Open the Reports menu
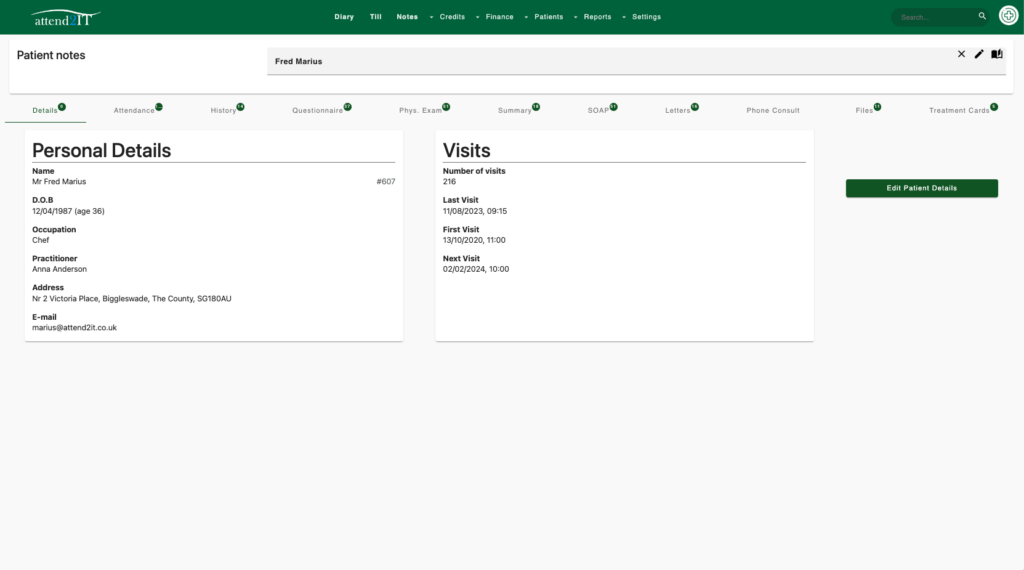The width and height of the screenshot is (1024, 570). pos(598,17)
